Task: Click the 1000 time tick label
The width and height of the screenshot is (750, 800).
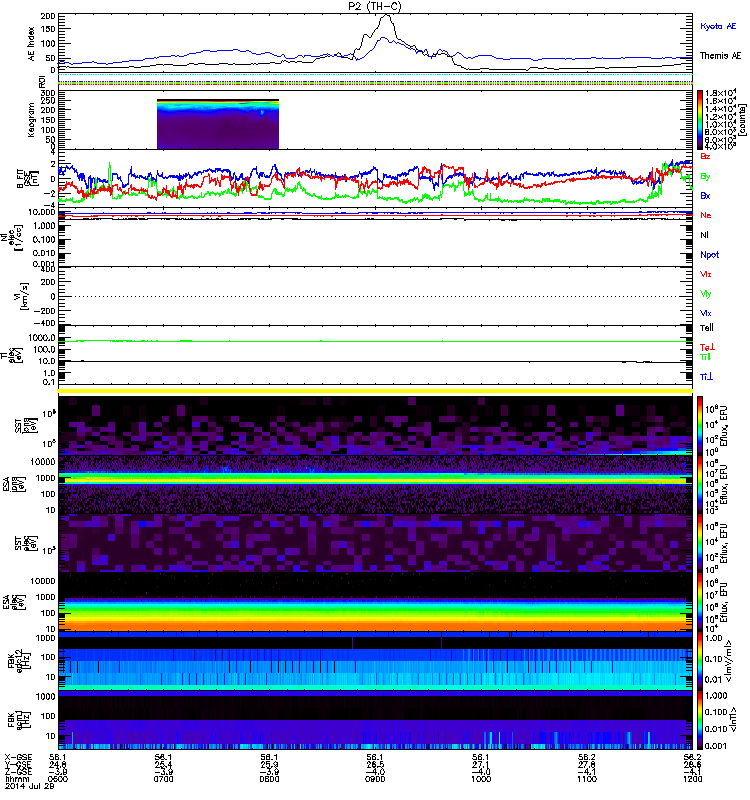Action: point(481,779)
